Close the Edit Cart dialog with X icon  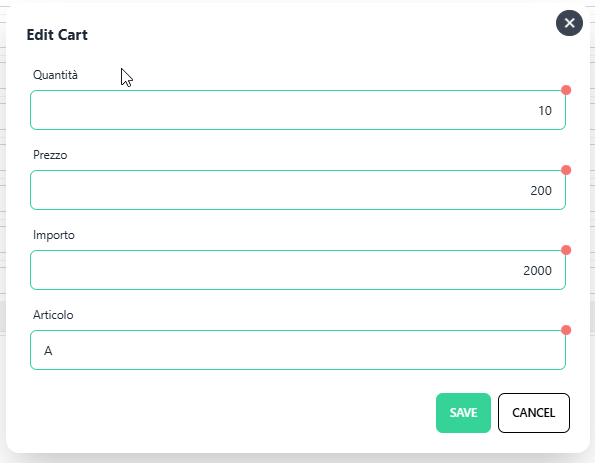tap(569, 23)
